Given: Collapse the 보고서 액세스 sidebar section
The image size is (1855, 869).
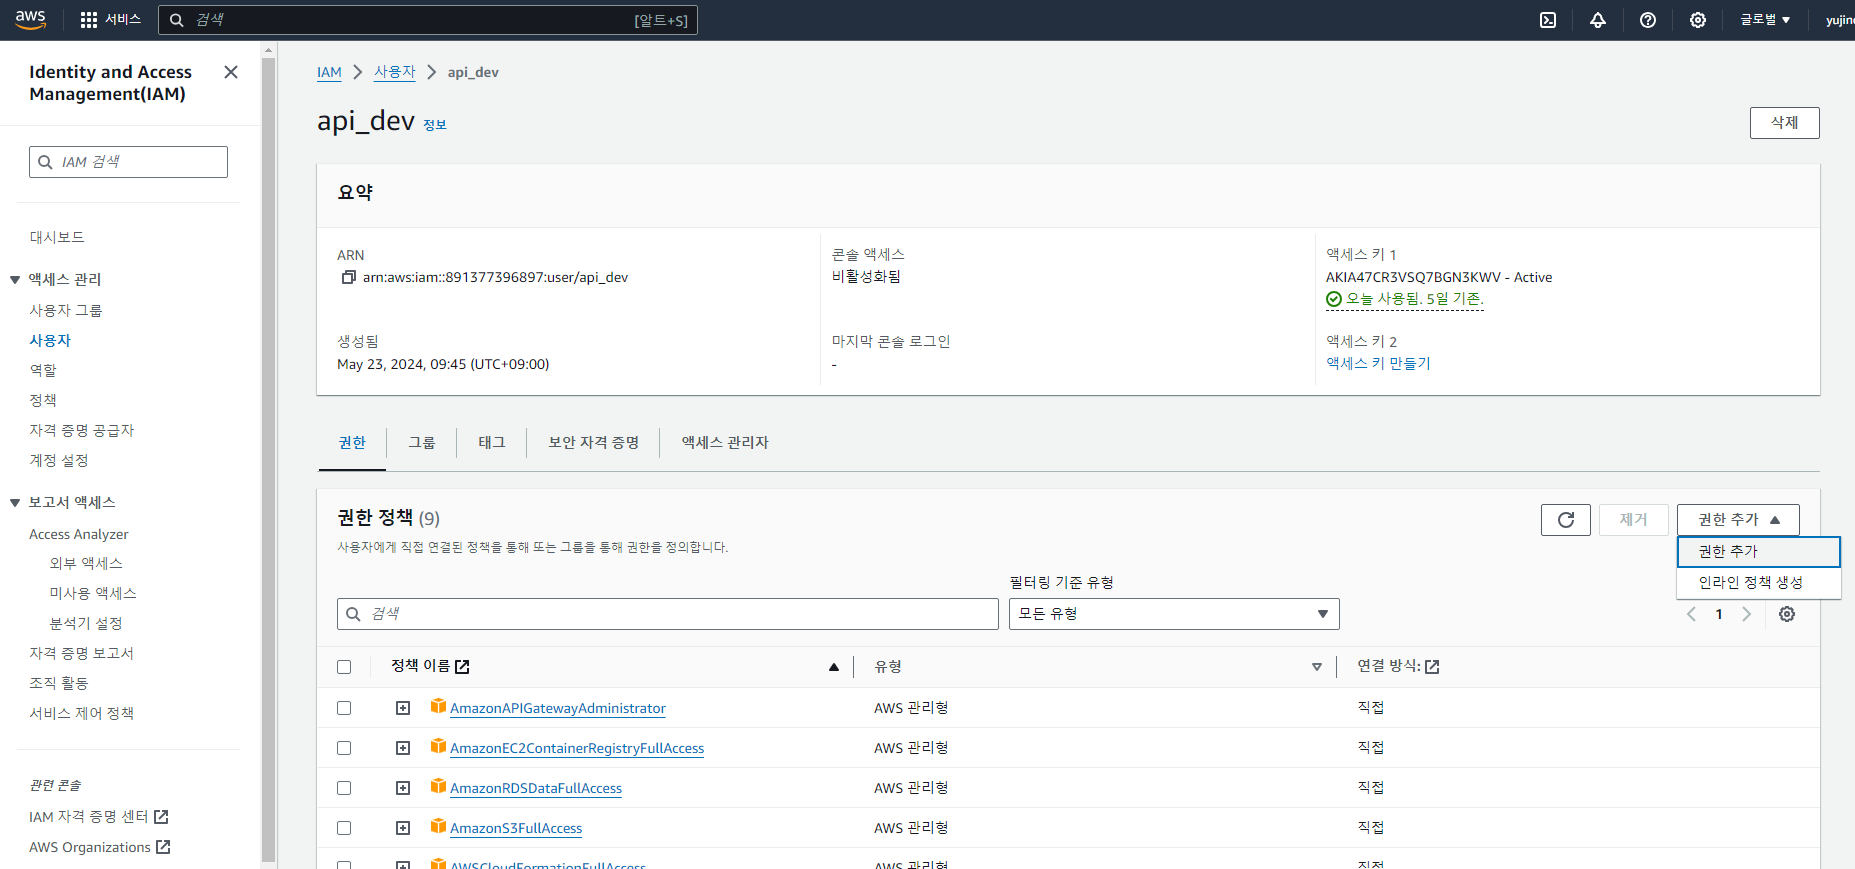Looking at the screenshot, I should click(x=15, y=503).
